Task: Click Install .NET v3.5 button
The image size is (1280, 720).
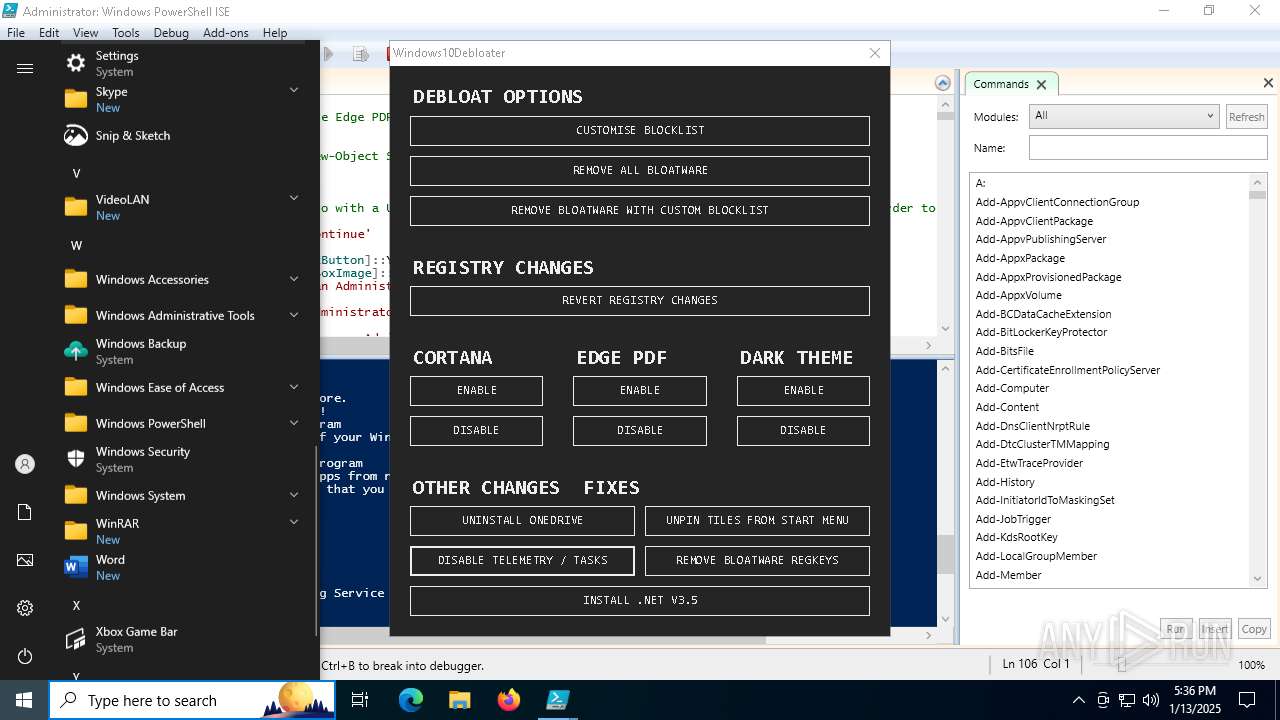Action: click(640, 600)
